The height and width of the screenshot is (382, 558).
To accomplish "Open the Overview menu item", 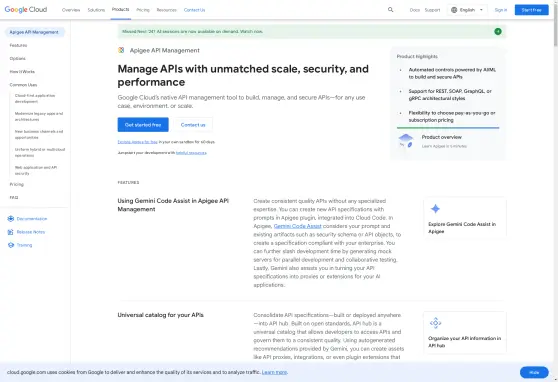I will (x=71, y=10).
